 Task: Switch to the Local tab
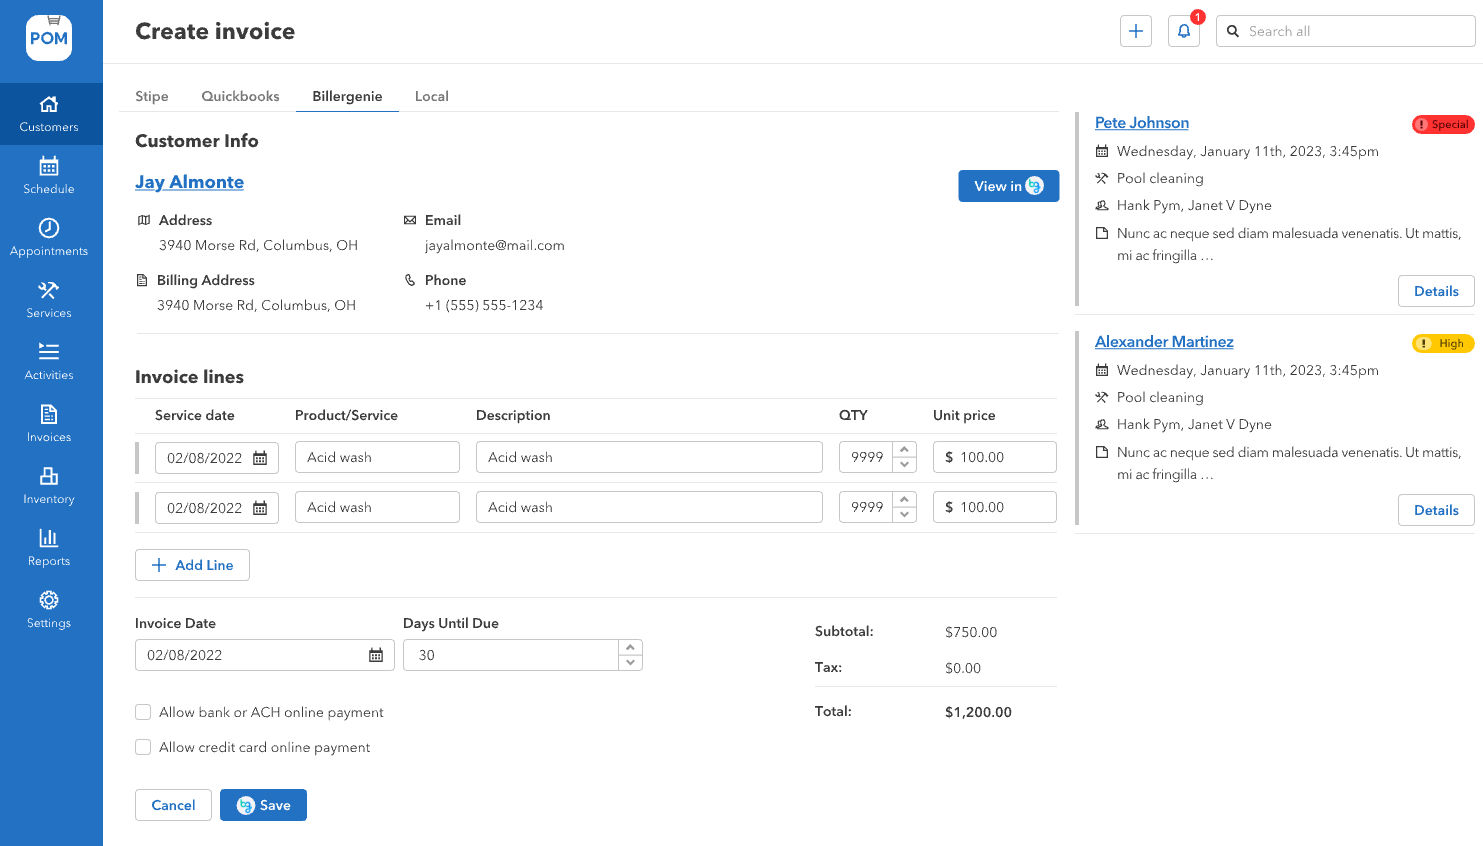pyautogui.click(x=431, y=96)
